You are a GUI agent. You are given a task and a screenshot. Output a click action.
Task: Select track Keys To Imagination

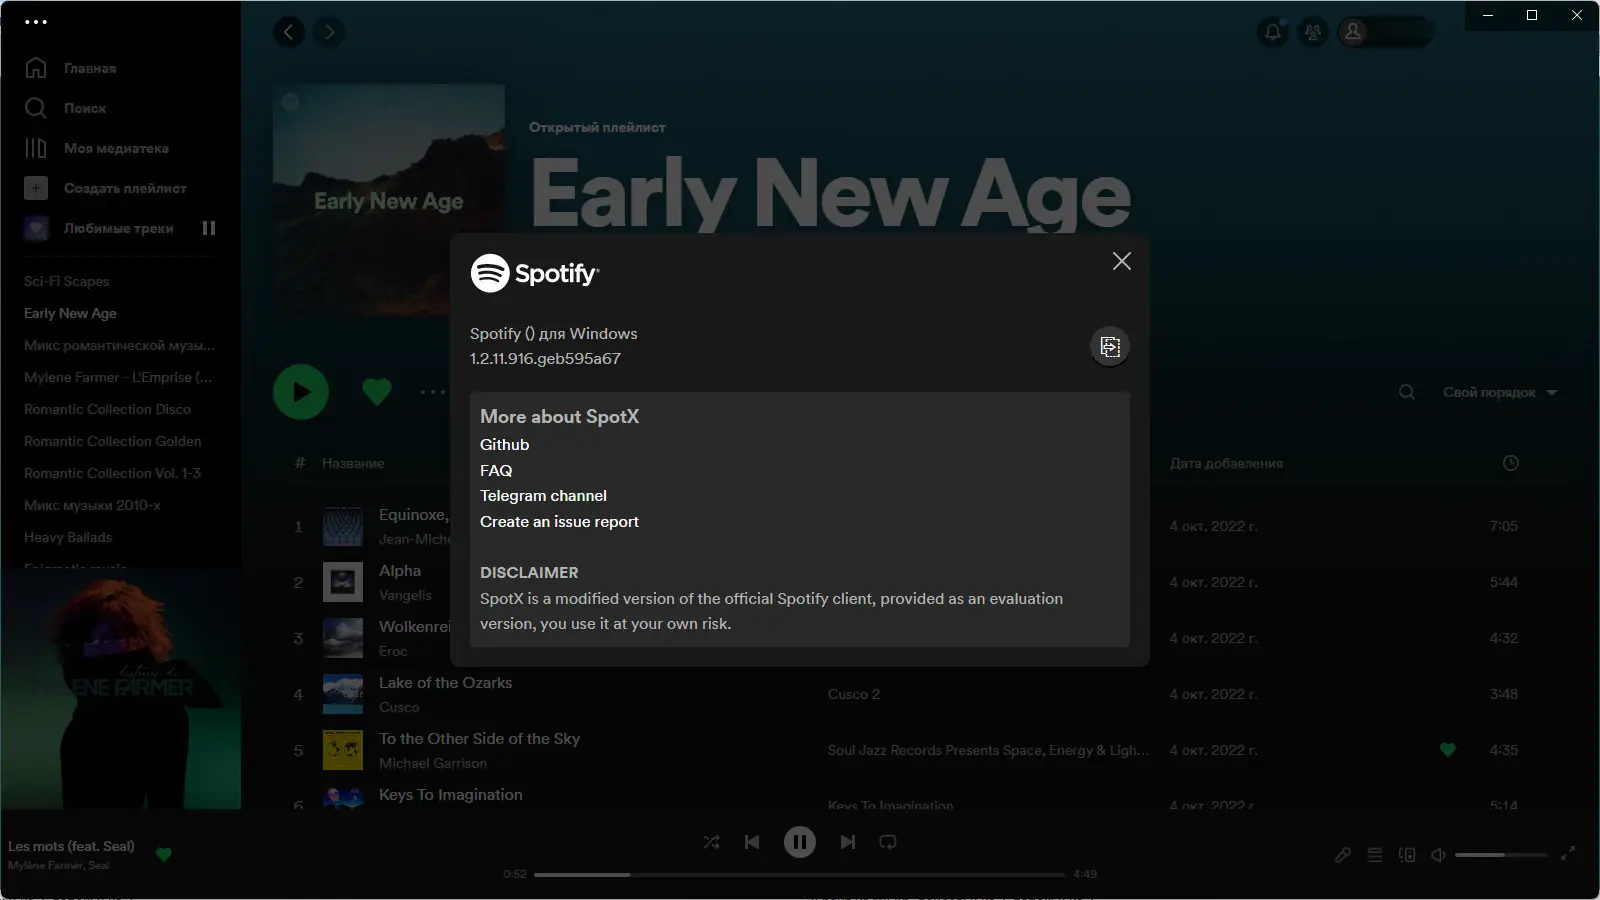(450, 795)
